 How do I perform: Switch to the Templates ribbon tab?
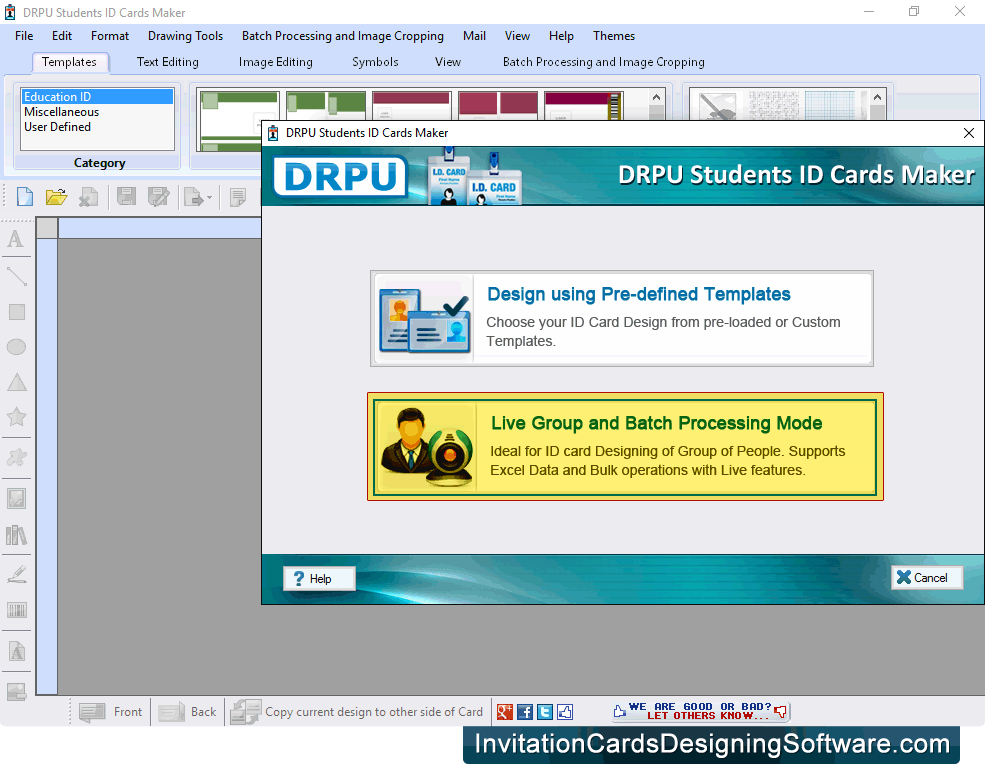[x=69, y=62]
